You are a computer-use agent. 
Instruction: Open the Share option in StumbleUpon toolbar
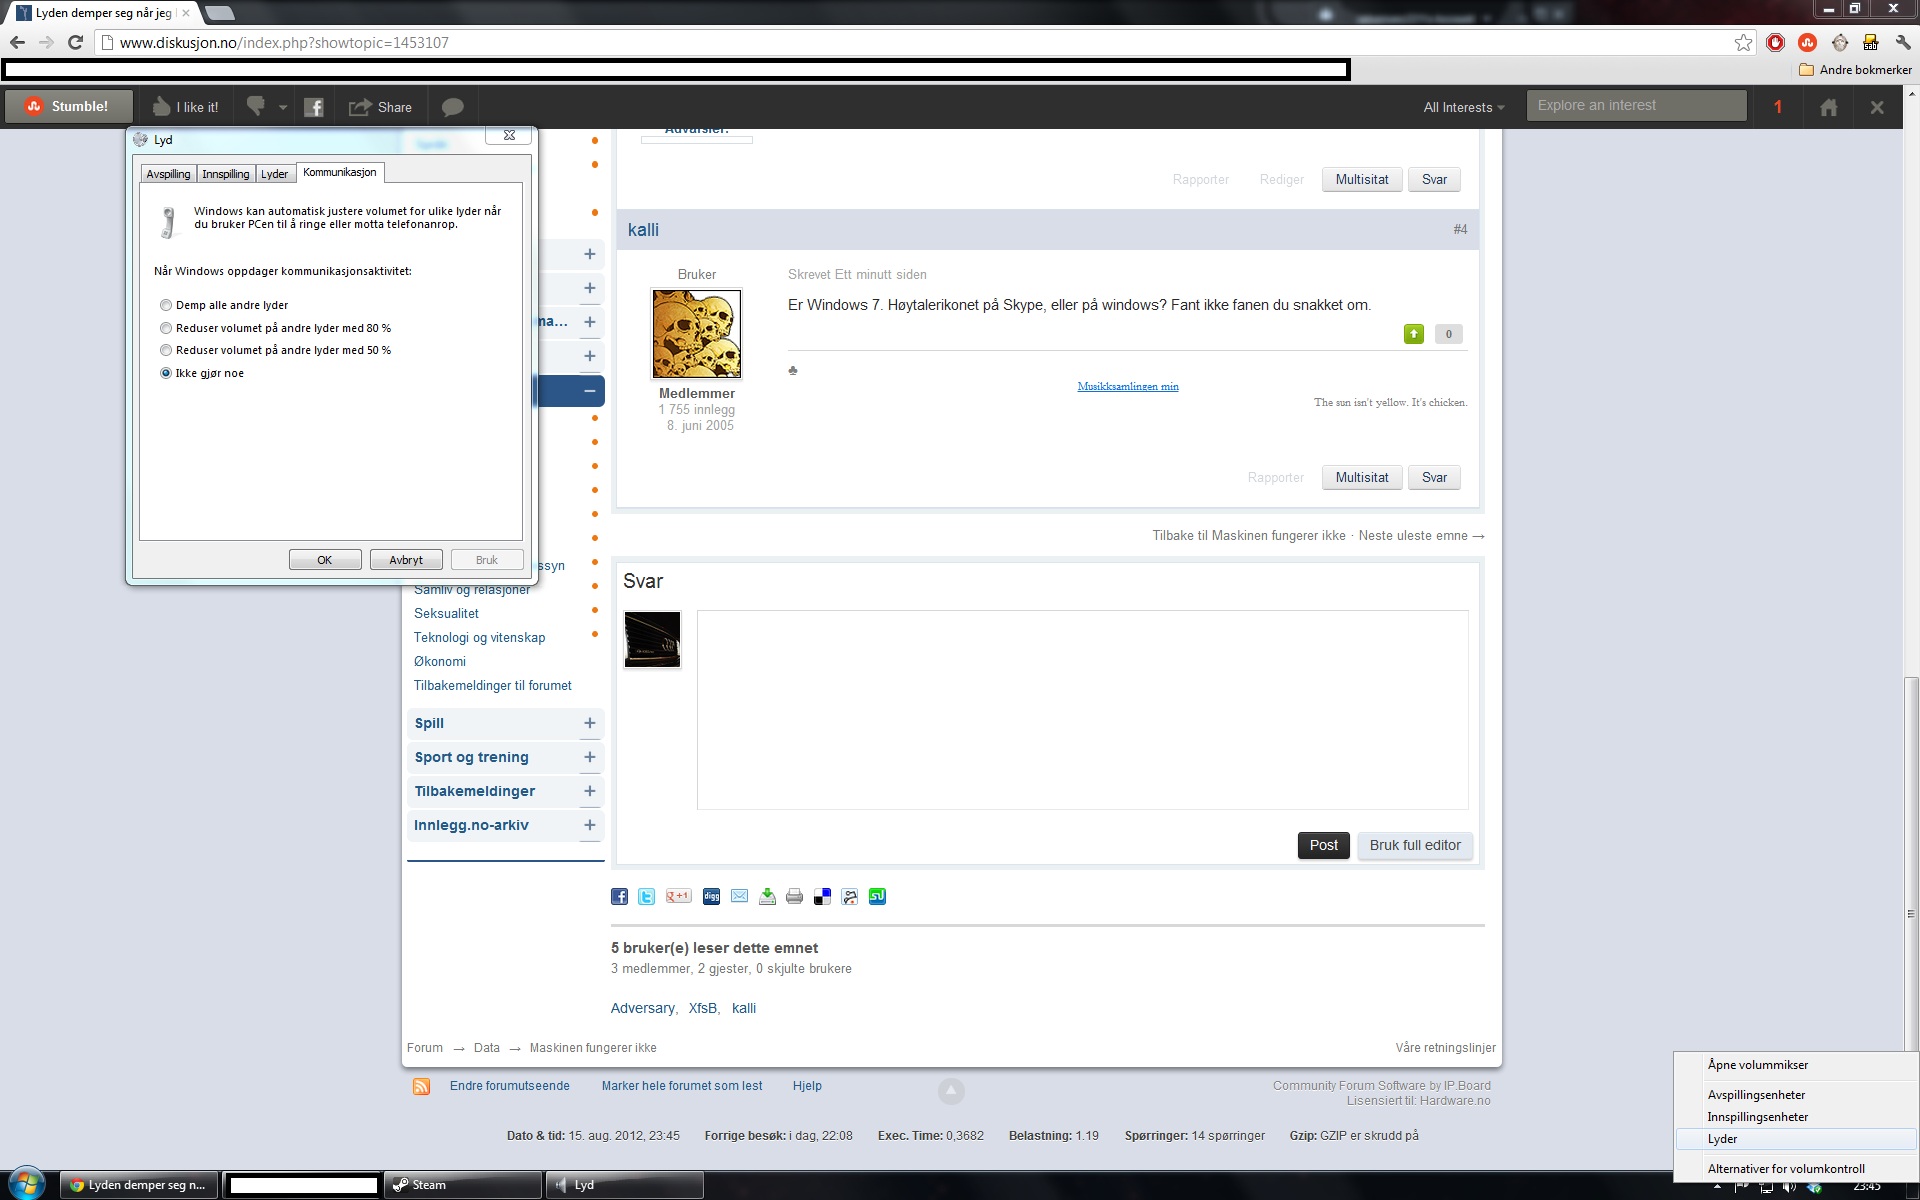(380, 107)
